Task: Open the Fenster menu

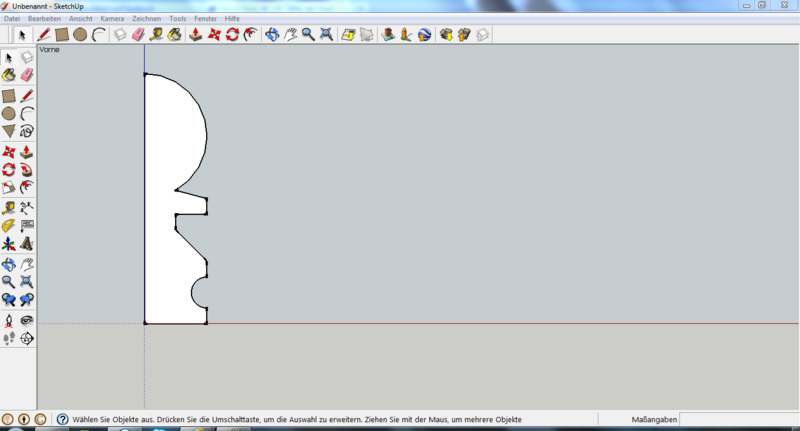Action: tap(205, 19)
